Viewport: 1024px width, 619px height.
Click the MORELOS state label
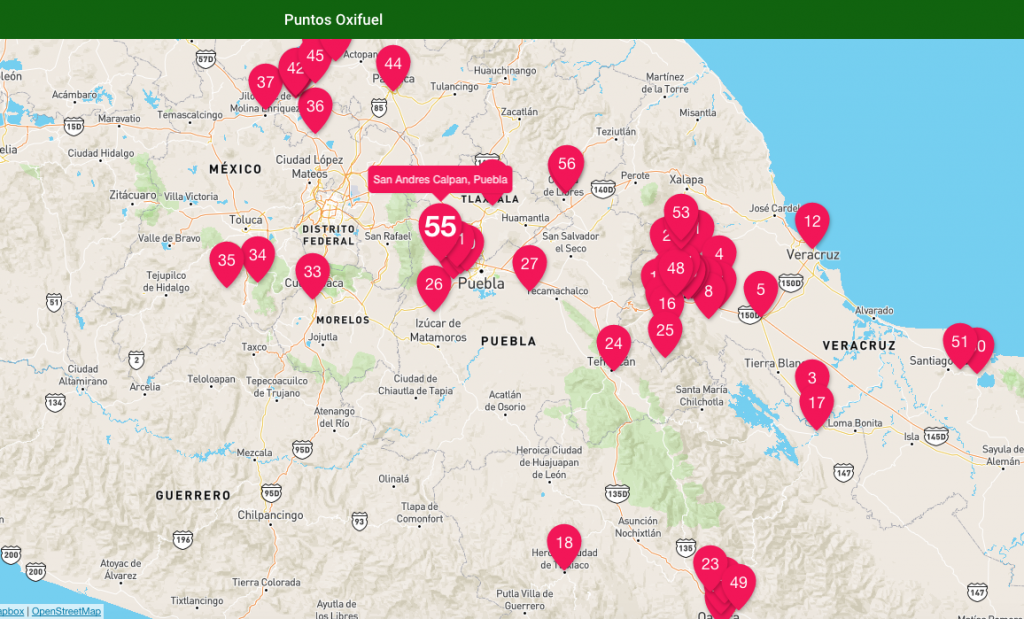[x=343, y=320]
